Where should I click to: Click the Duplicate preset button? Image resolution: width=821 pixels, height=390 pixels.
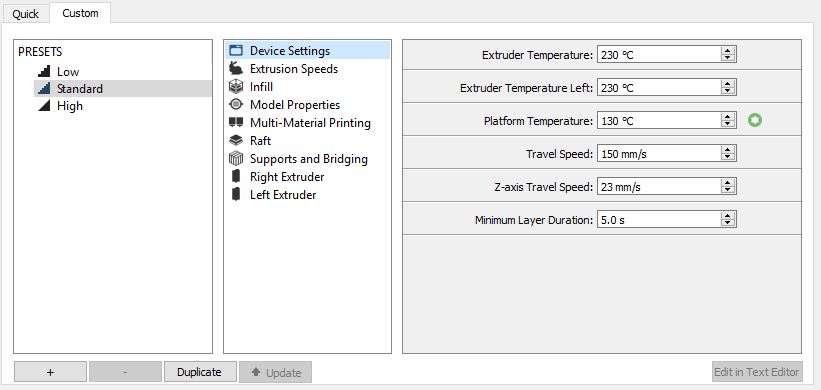(199, 372)
